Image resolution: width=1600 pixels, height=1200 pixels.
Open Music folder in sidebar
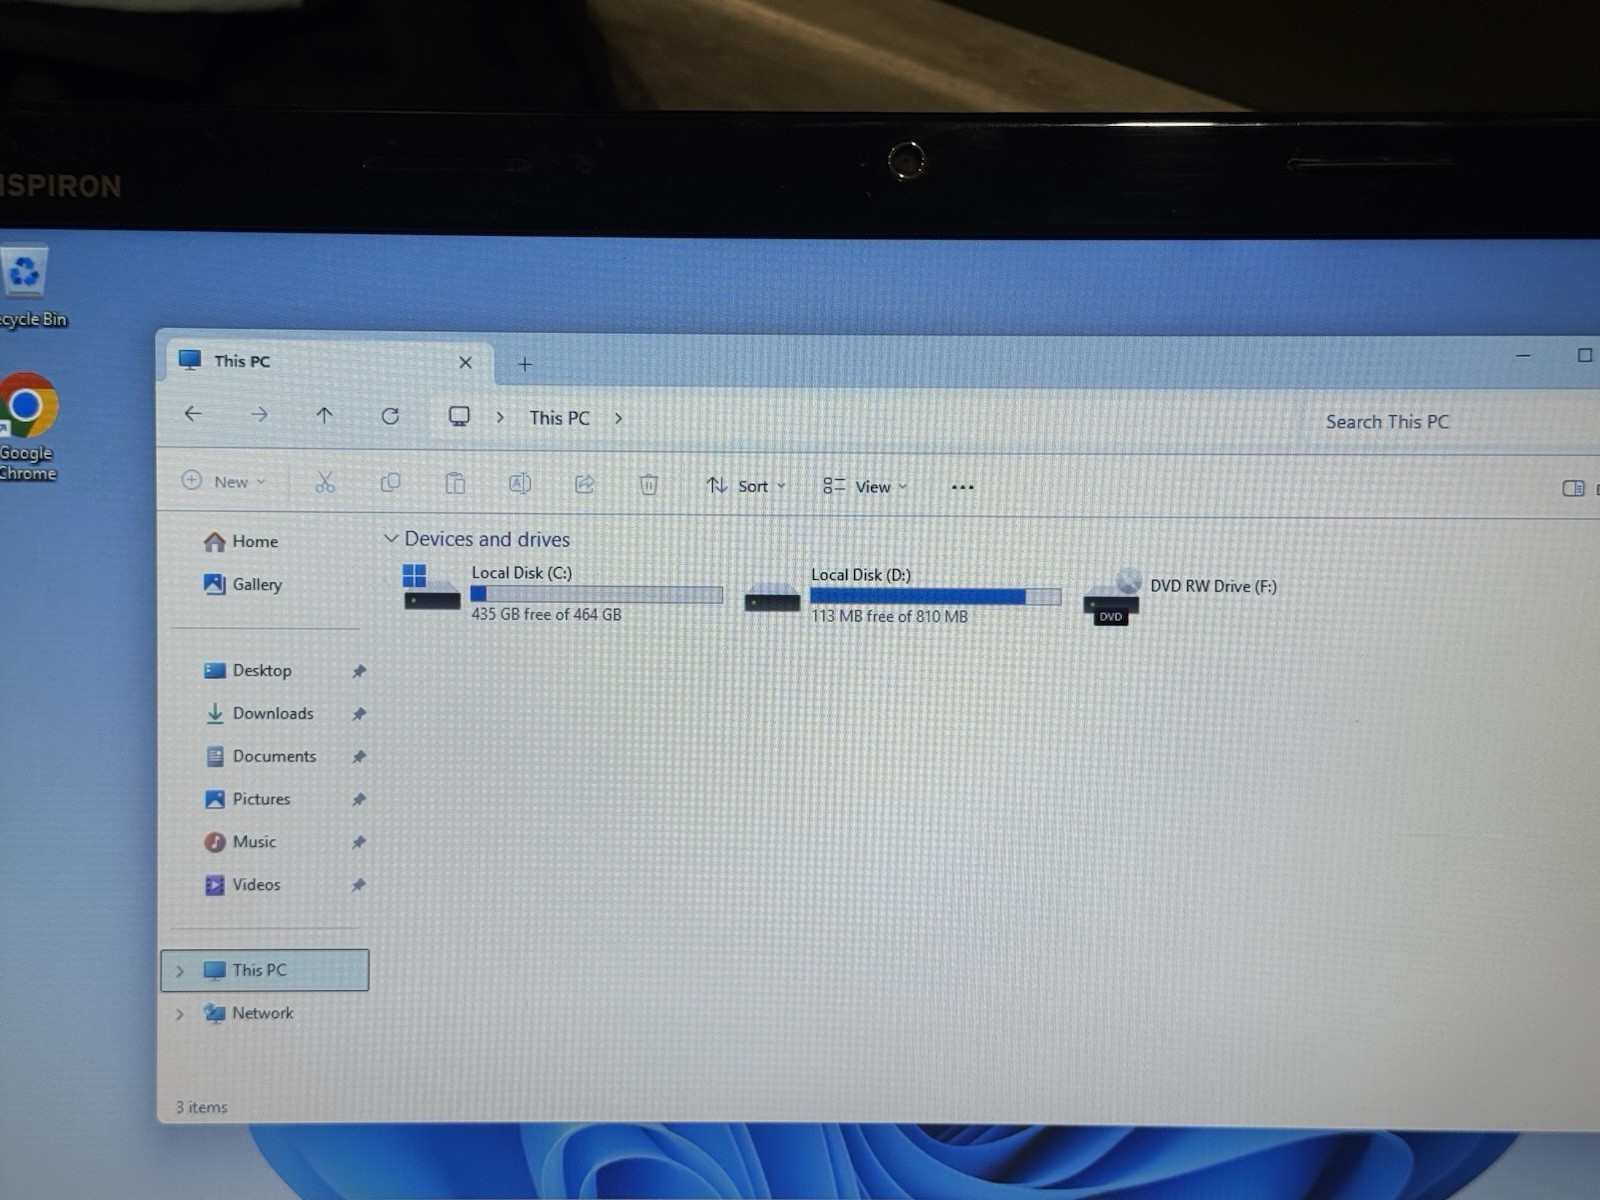click(240, 842)
